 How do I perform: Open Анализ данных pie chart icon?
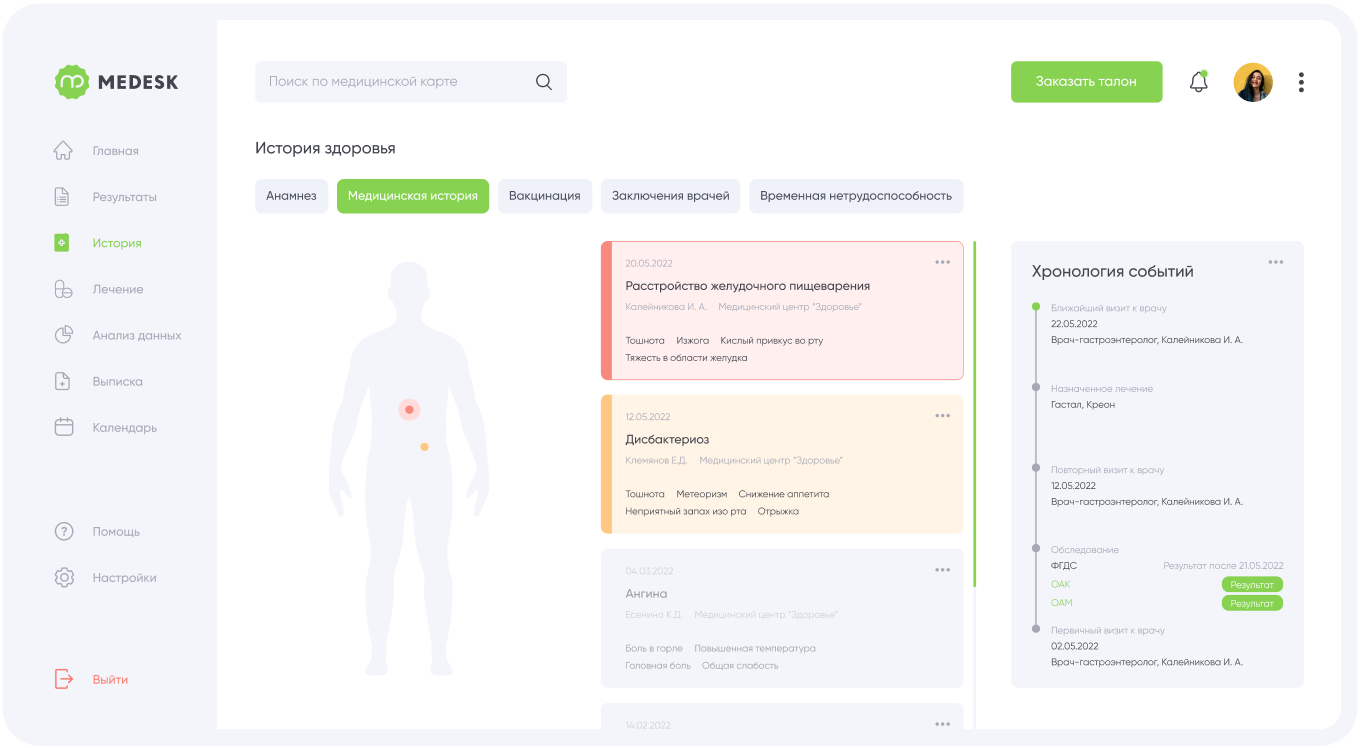pos(63,335)
